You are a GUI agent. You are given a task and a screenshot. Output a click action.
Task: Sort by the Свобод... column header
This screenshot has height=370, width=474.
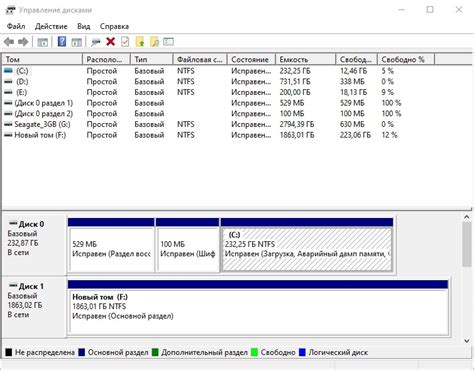tap(356, 59)
